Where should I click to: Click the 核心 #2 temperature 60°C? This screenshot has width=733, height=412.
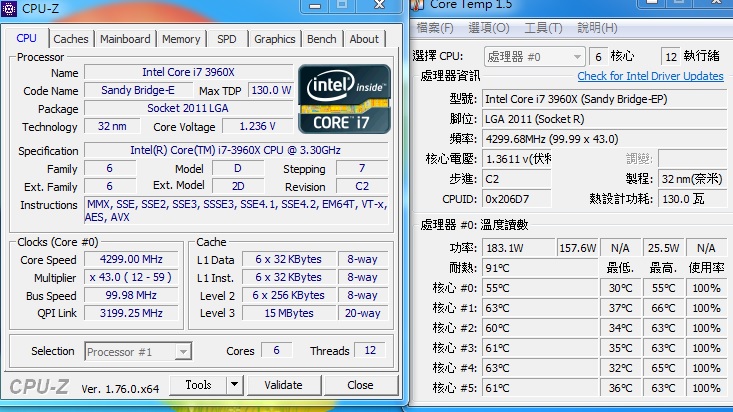click(x=540, y=328)
